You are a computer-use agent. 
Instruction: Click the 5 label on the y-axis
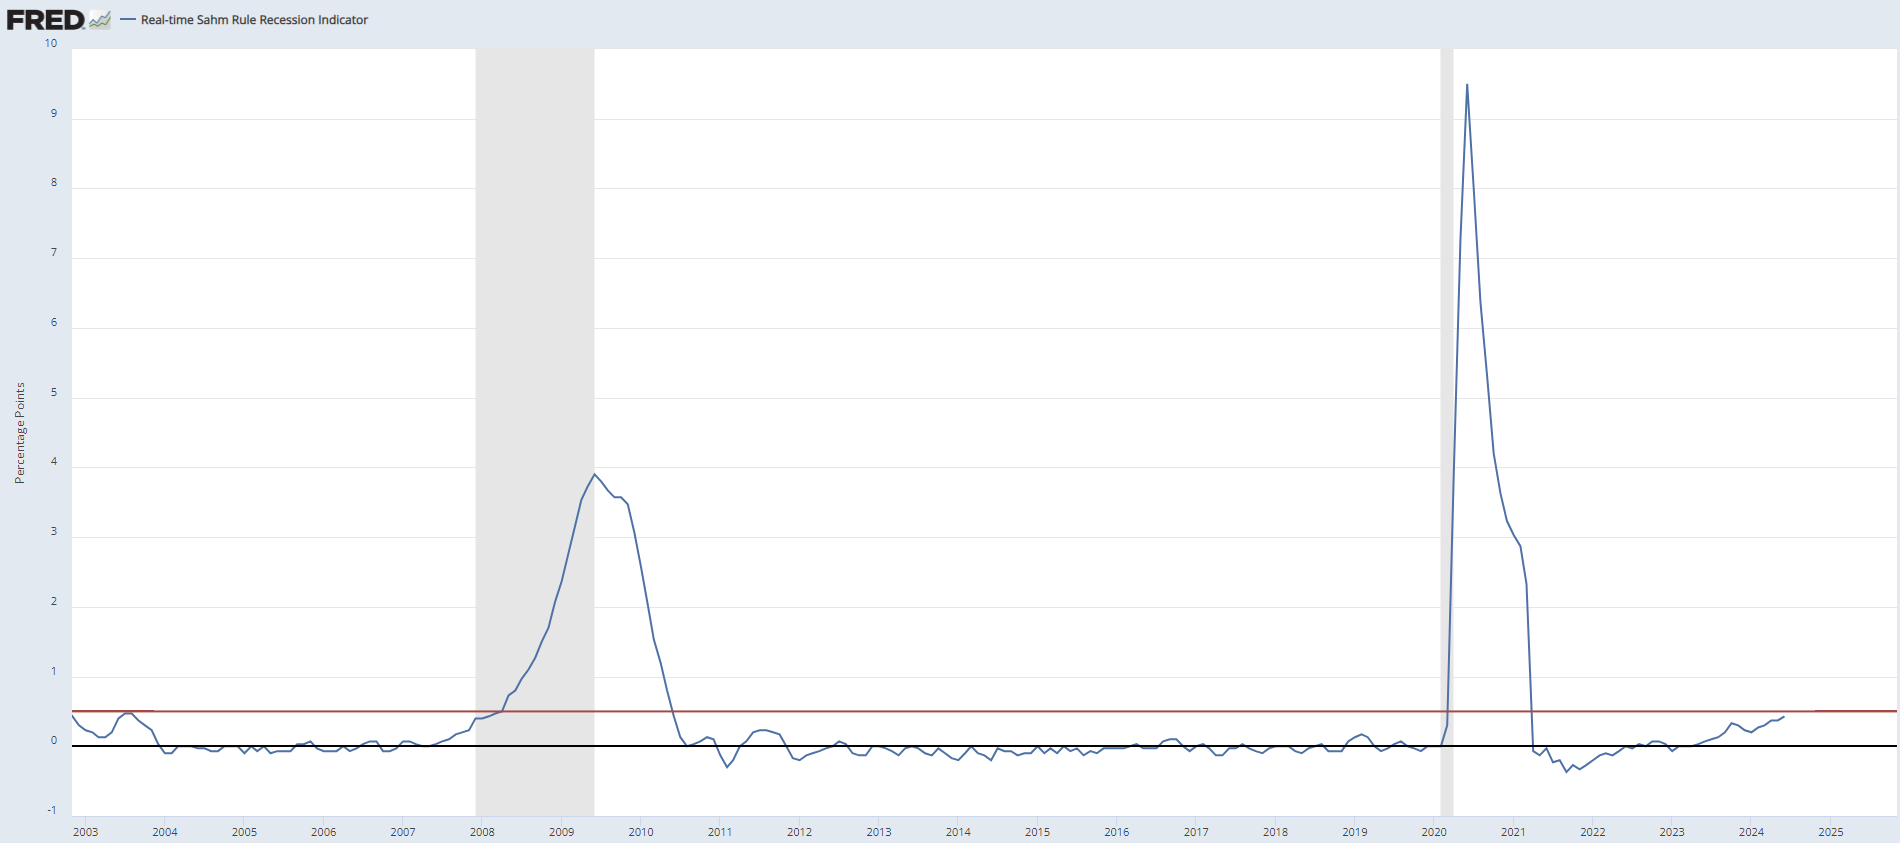tap(54, 392)
